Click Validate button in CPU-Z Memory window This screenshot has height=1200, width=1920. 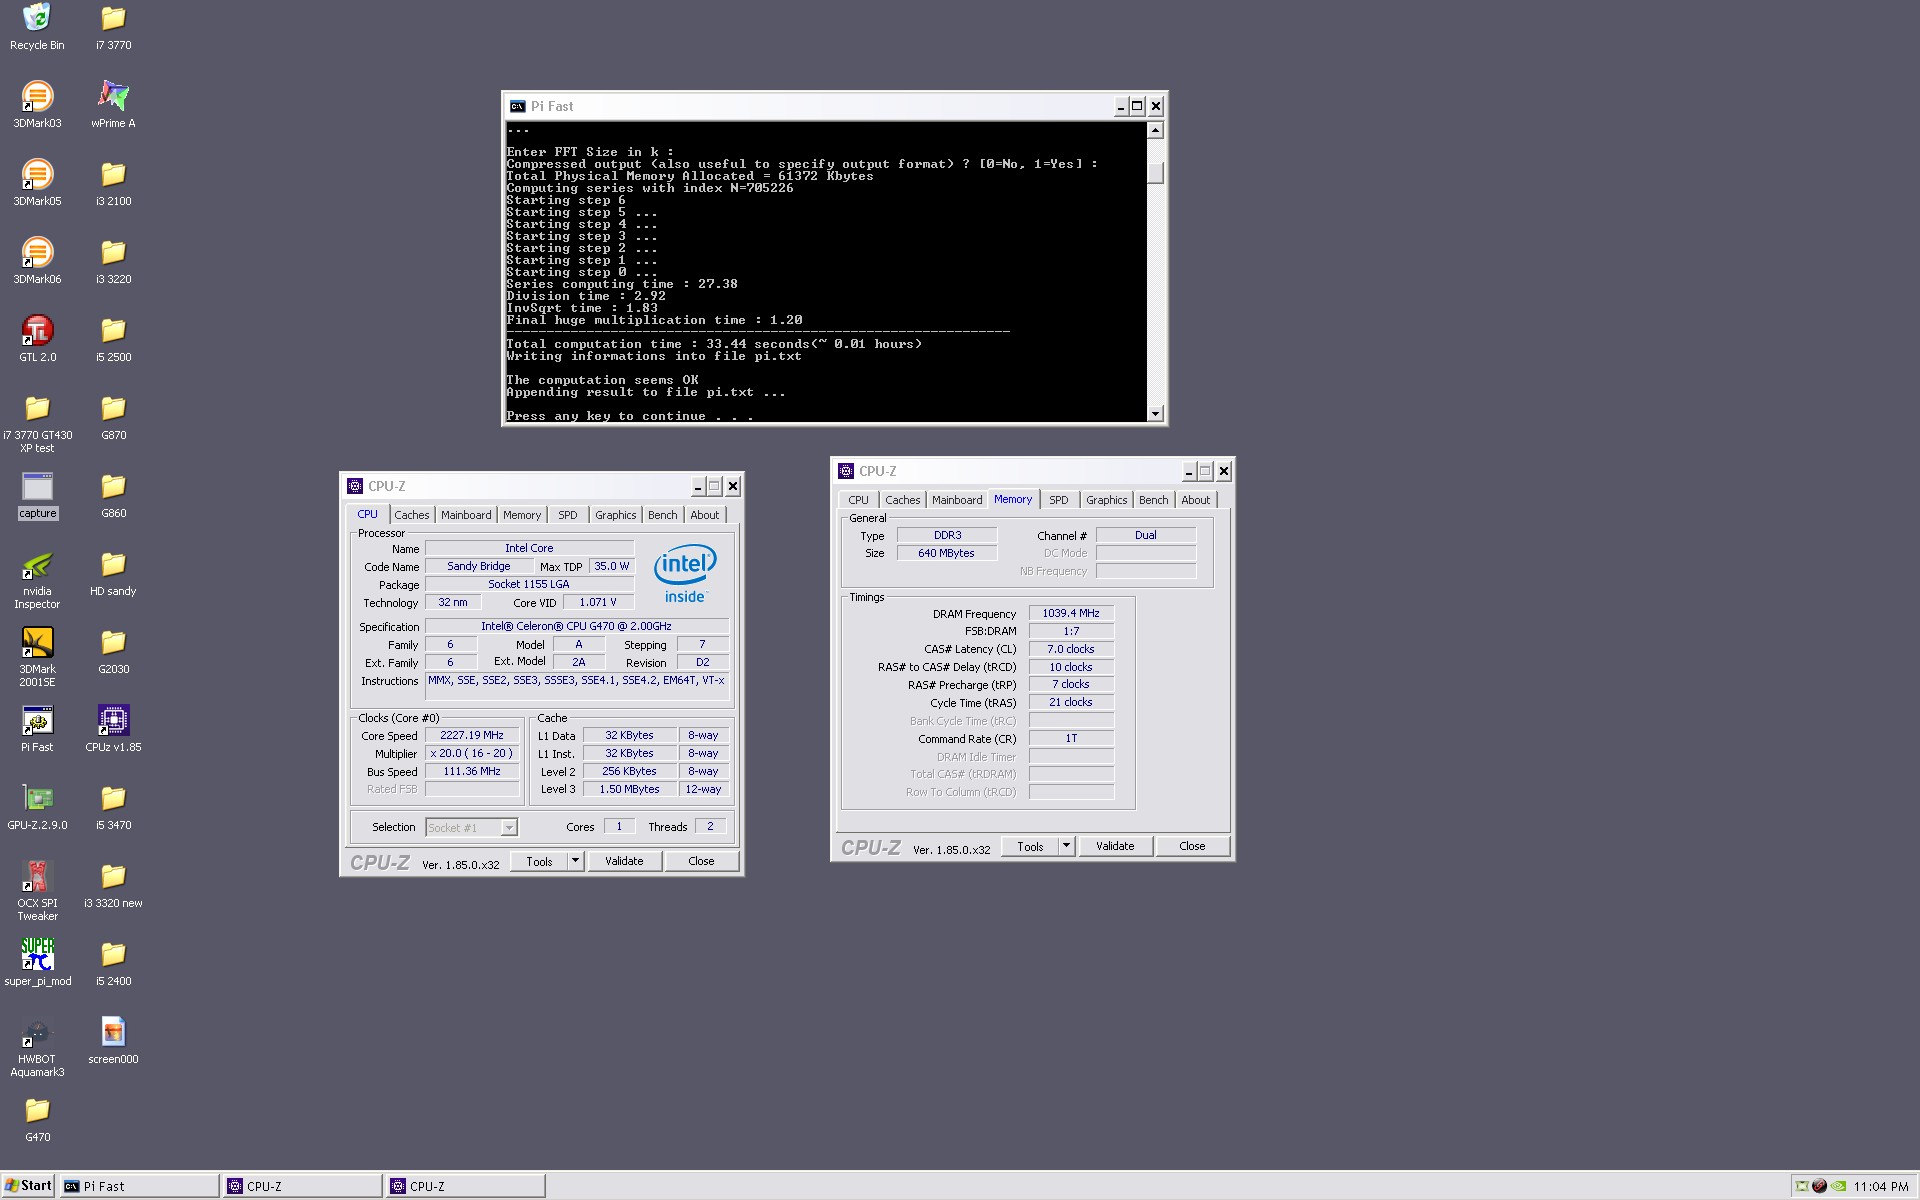pos(1115,846)
